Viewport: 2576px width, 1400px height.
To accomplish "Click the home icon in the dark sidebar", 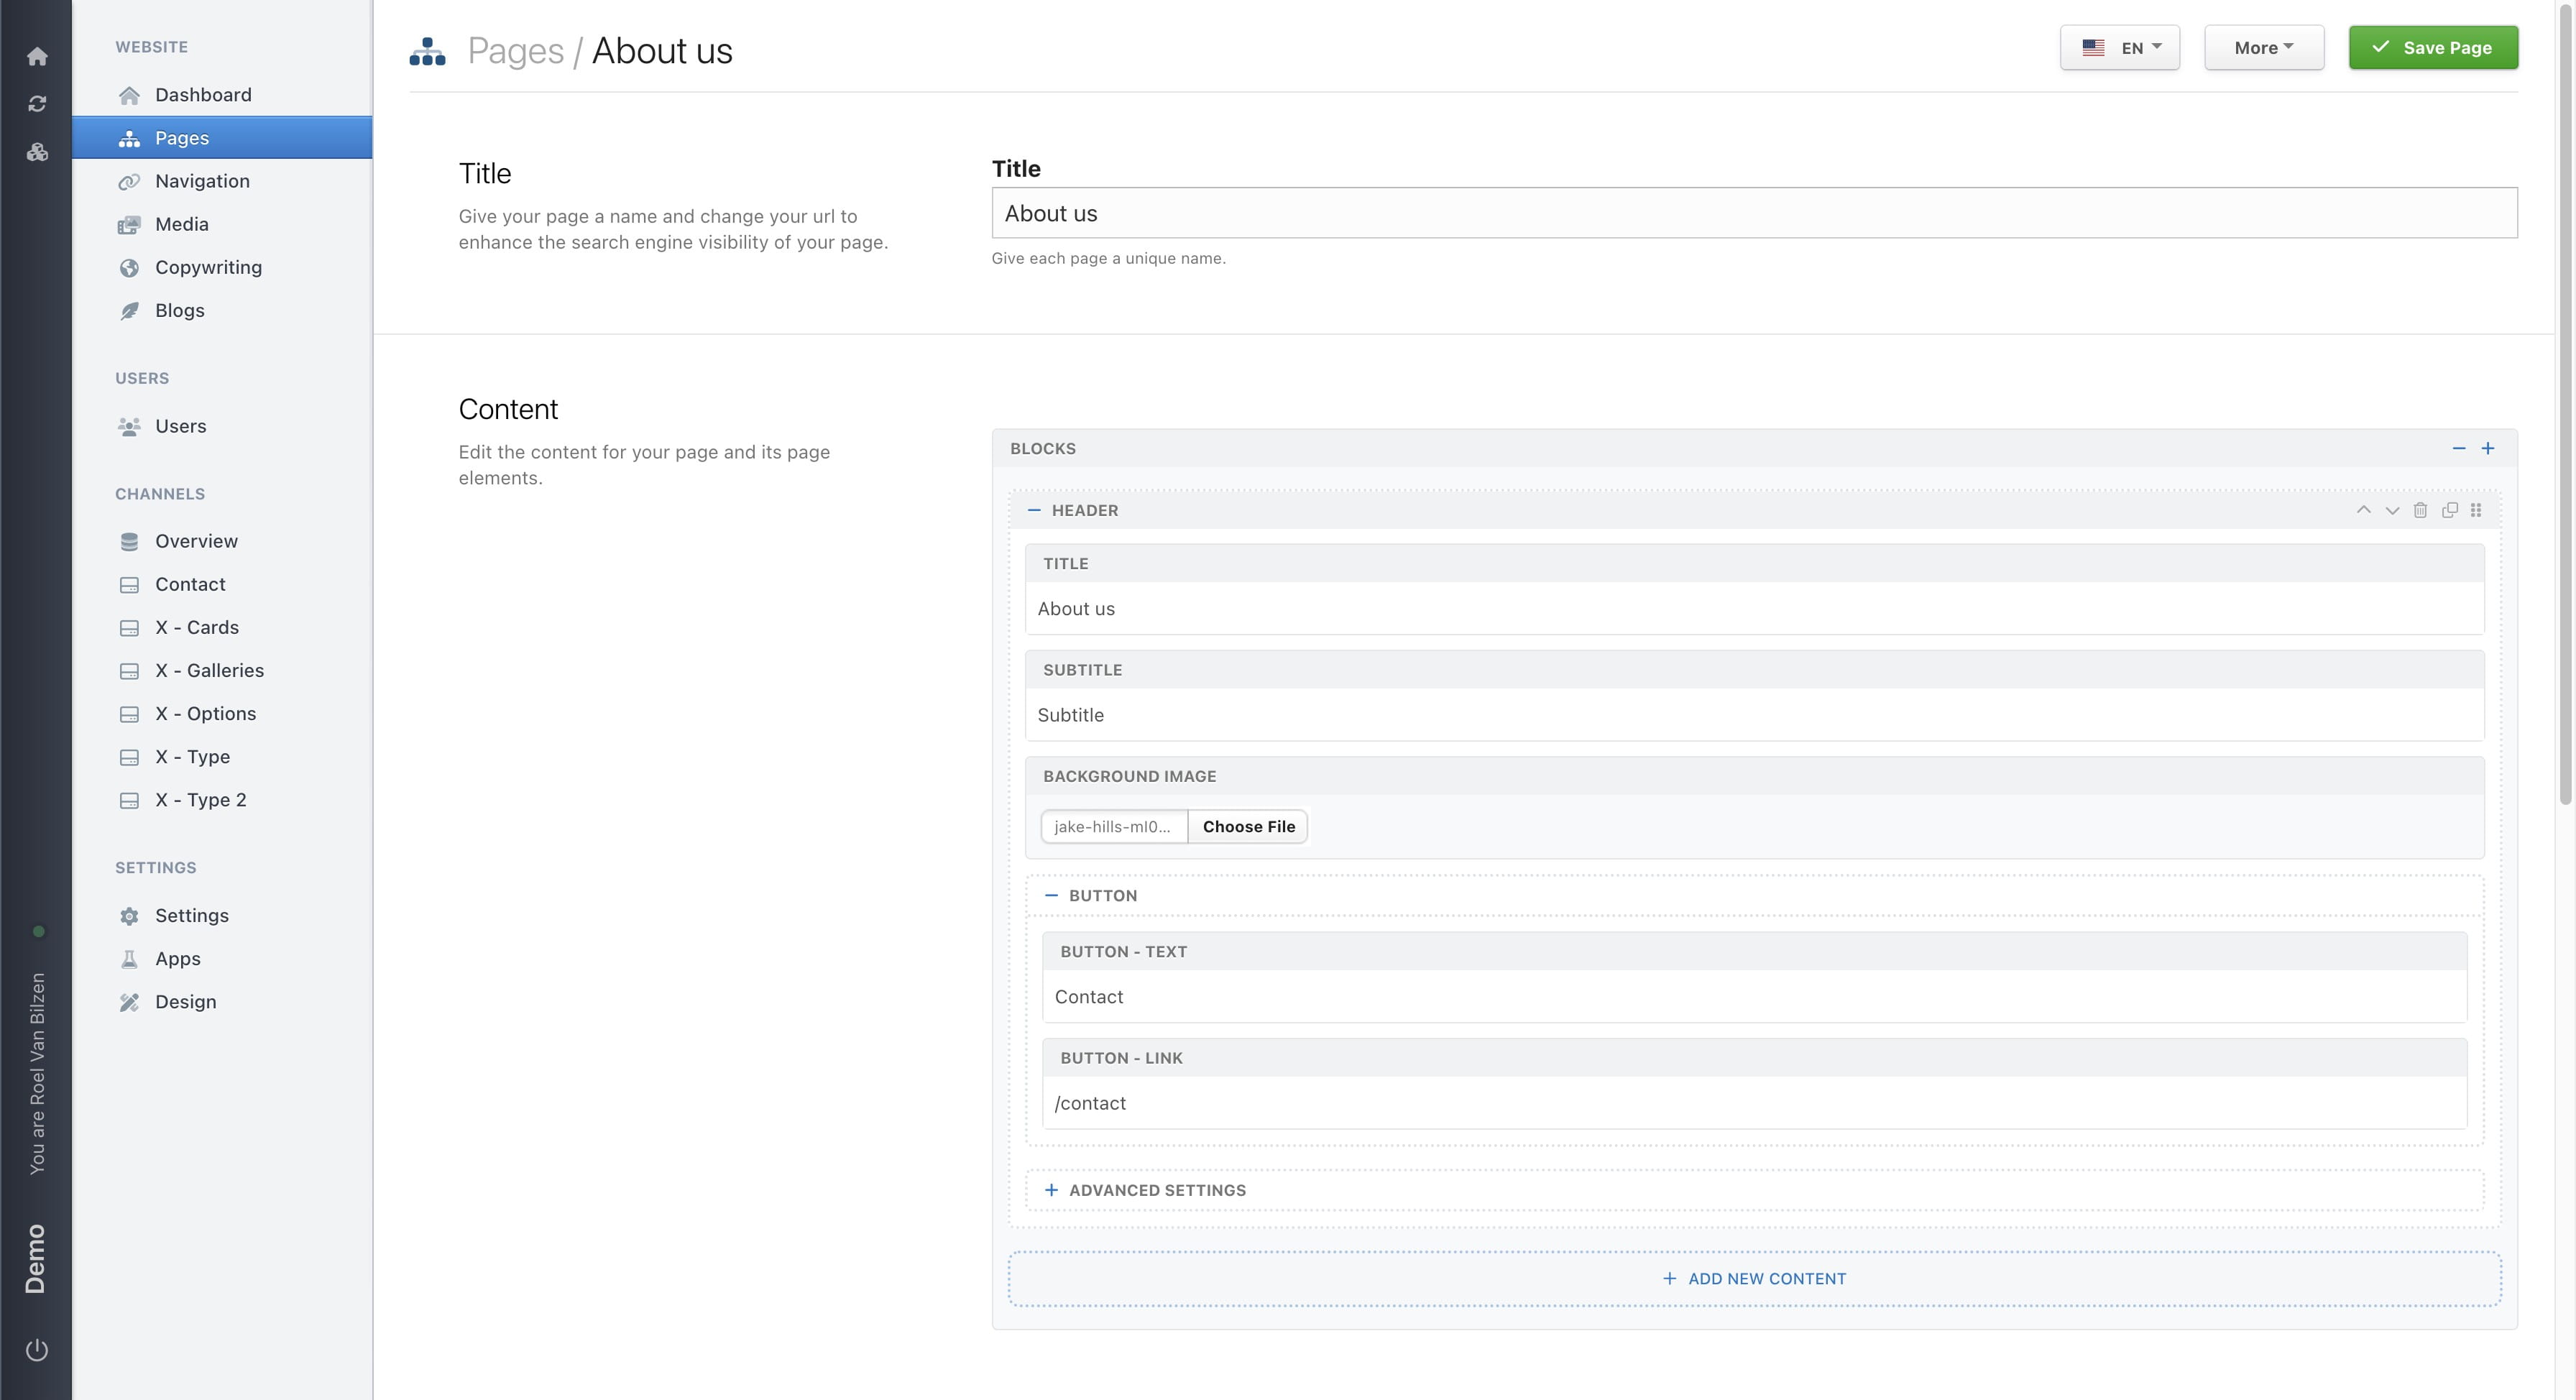I will tap(37, 56).
